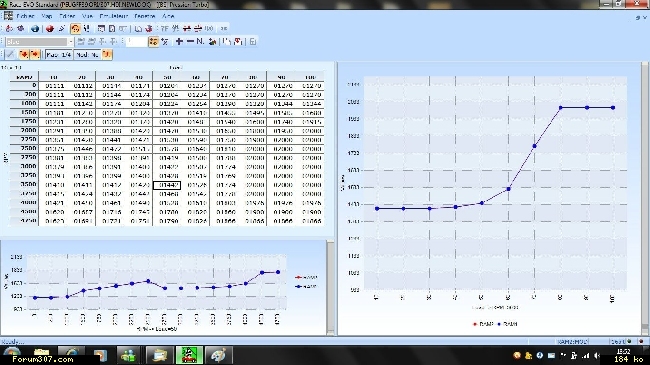
Task: Open the Messenger people icon on the taskbar
Action: tap(129, 355)
